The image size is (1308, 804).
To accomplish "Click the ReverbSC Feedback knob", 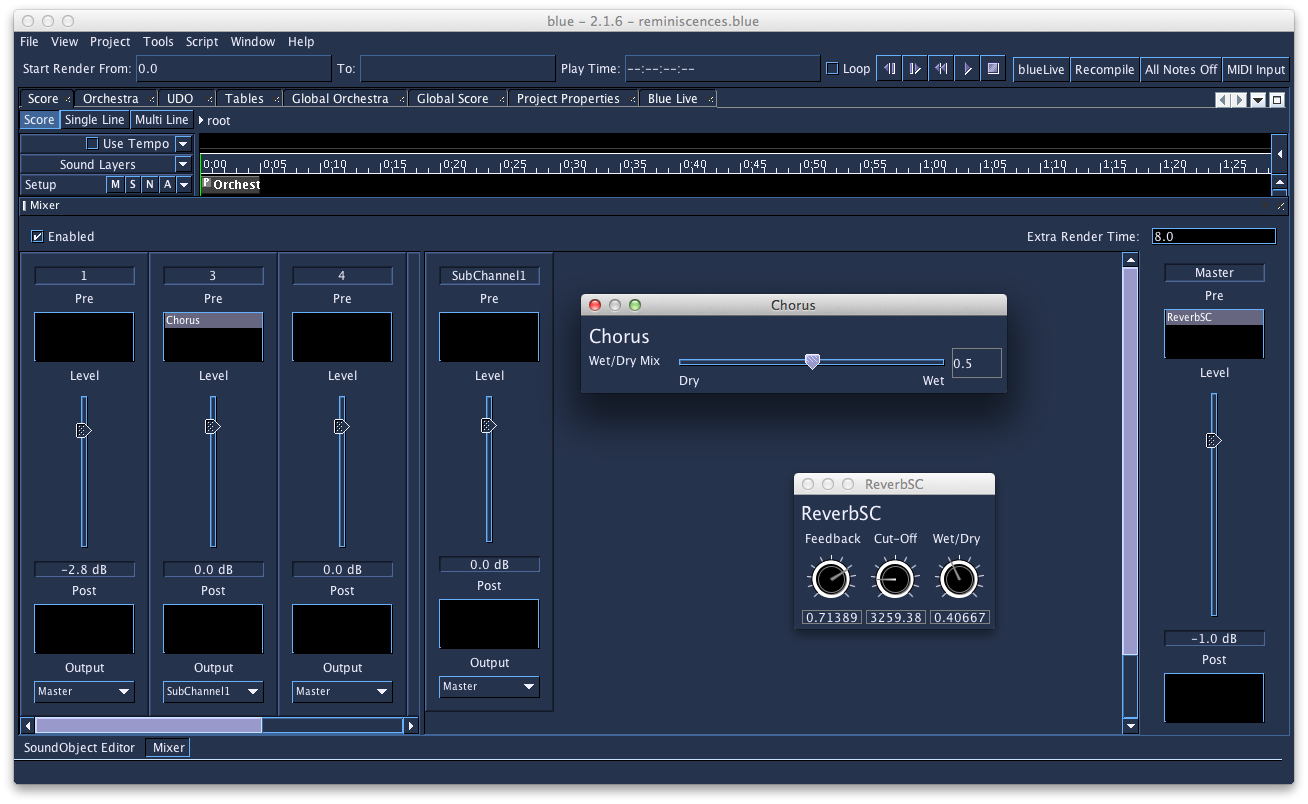I will (829, 578).
